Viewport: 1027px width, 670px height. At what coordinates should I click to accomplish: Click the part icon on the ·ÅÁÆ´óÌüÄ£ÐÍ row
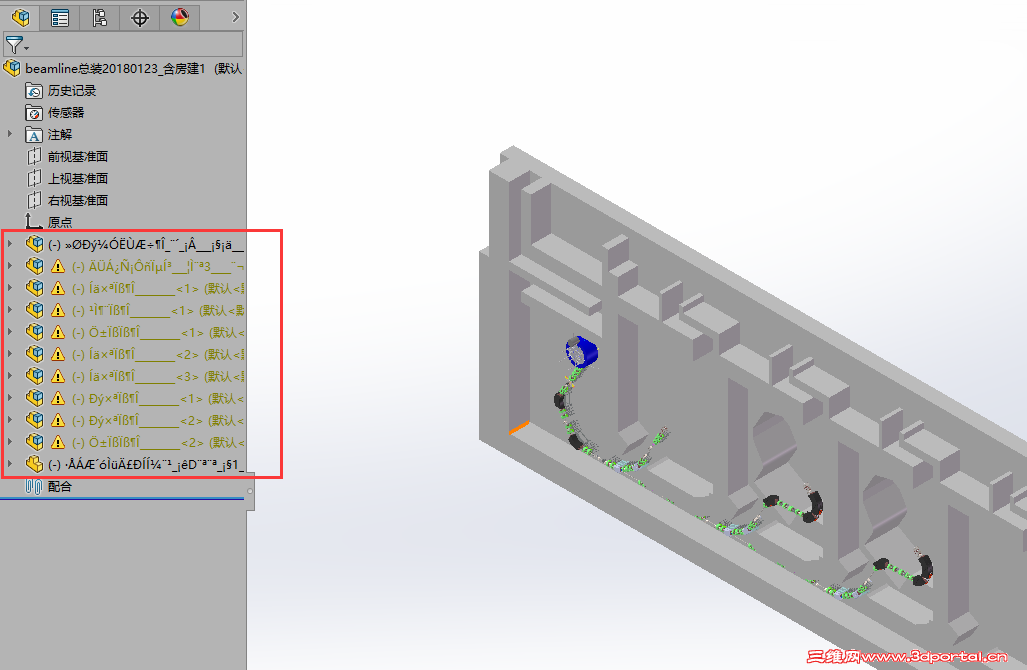(35, 464)
